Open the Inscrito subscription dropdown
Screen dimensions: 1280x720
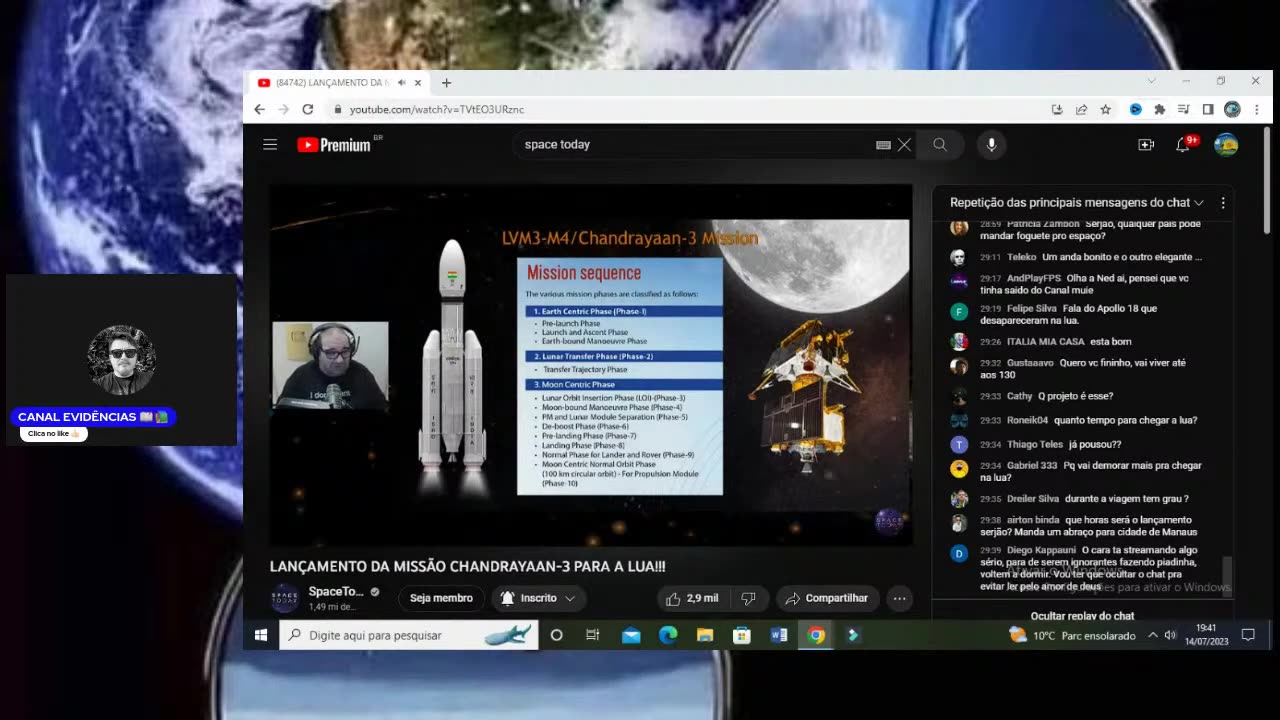(x=538, y=598)
